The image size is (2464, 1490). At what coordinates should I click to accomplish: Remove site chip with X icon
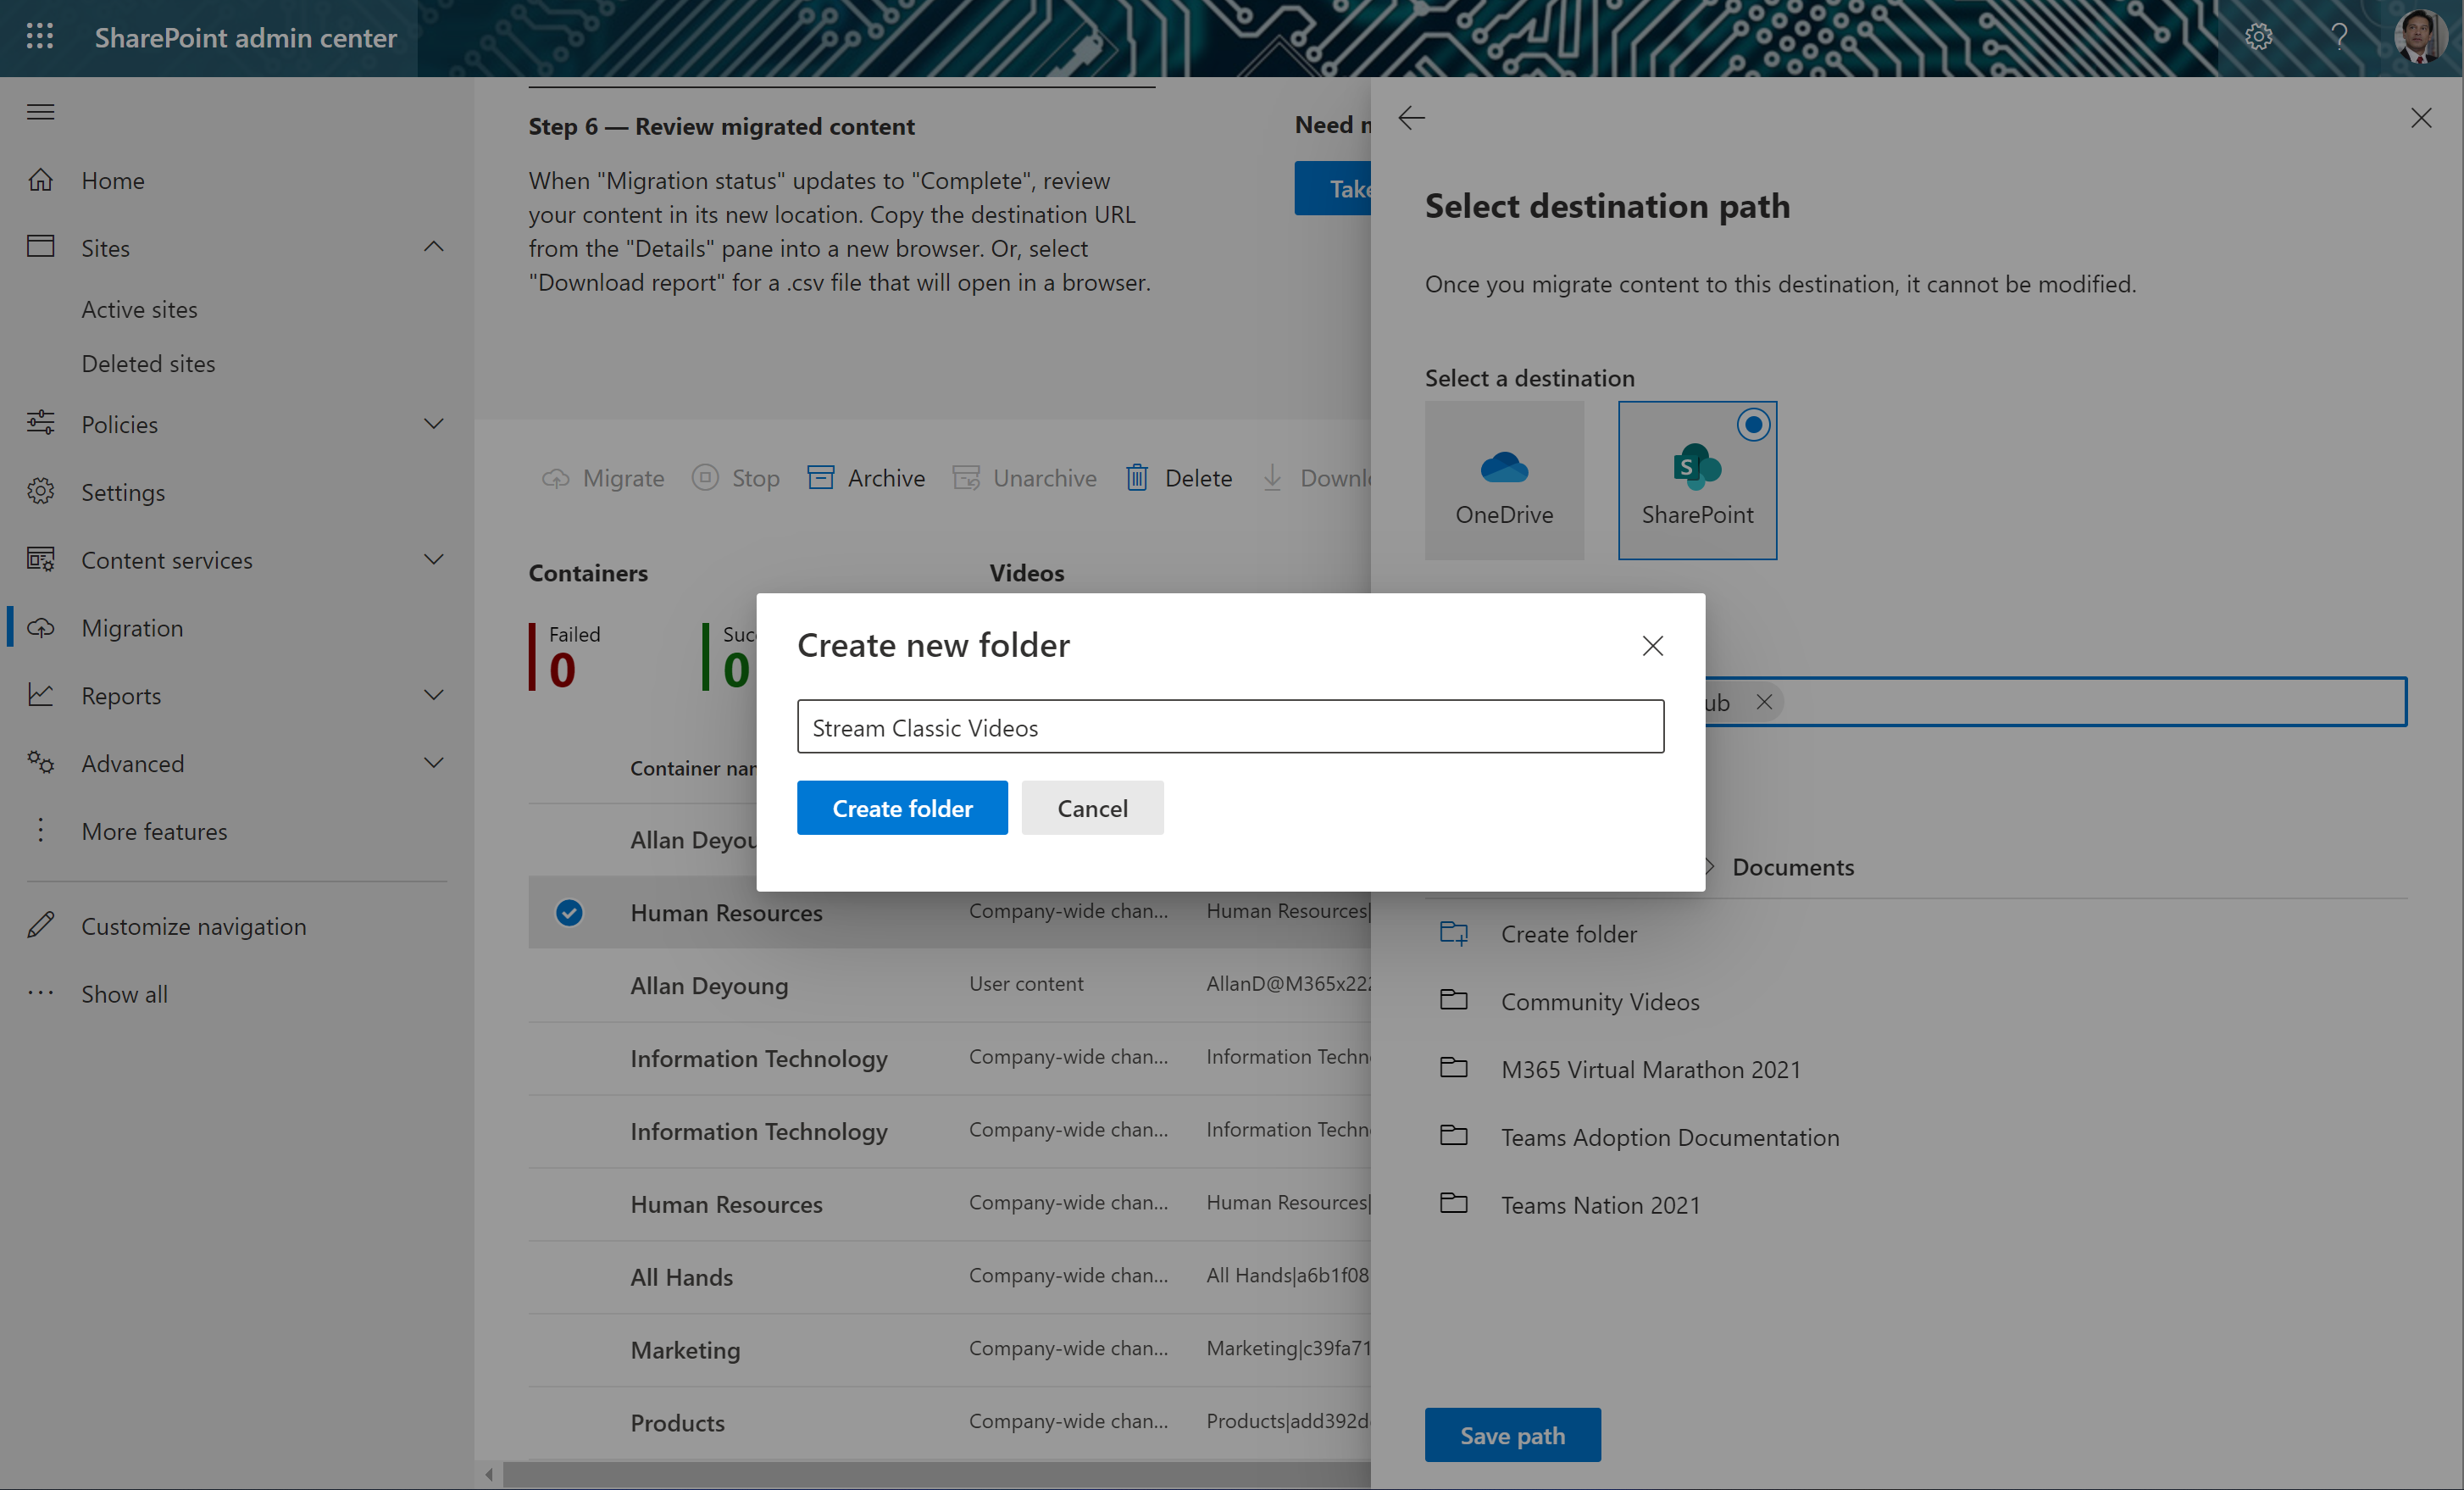[1764, 702]
